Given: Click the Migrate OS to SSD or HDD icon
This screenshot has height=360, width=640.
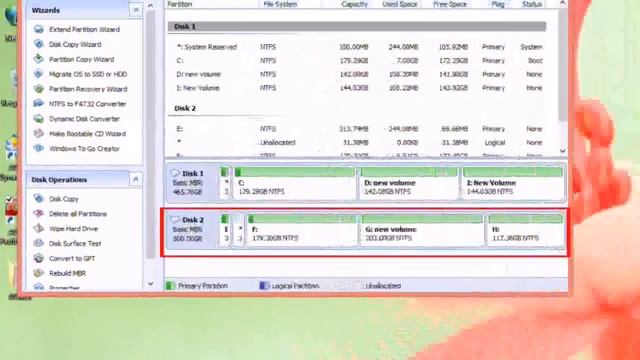Looking at the screenshot, I should click(x=39, y=74).
